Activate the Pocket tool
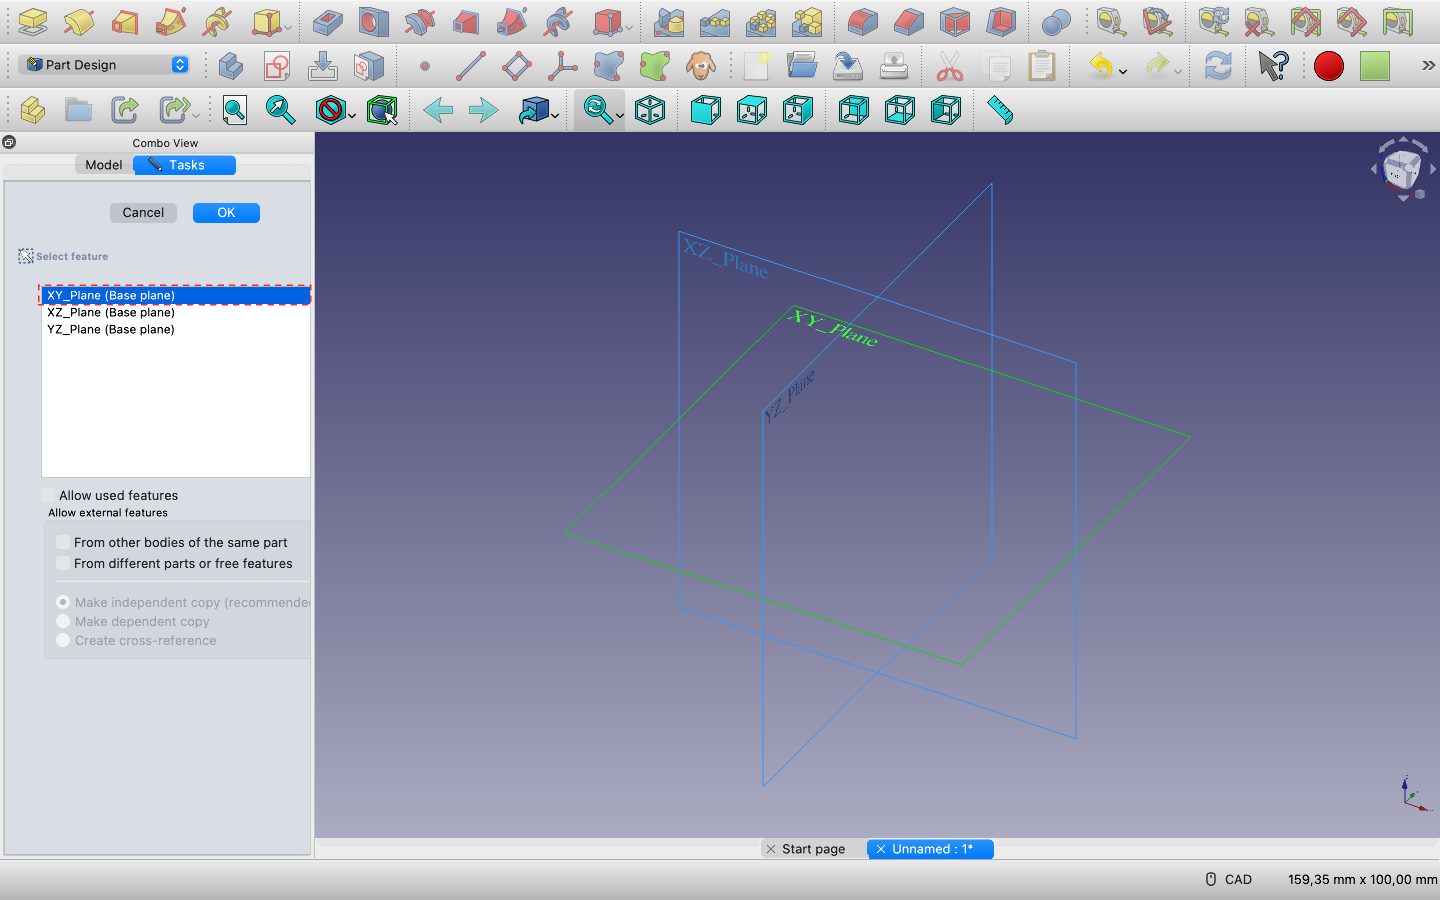This screenshot has width=1440, height=900. pos(327,21)
